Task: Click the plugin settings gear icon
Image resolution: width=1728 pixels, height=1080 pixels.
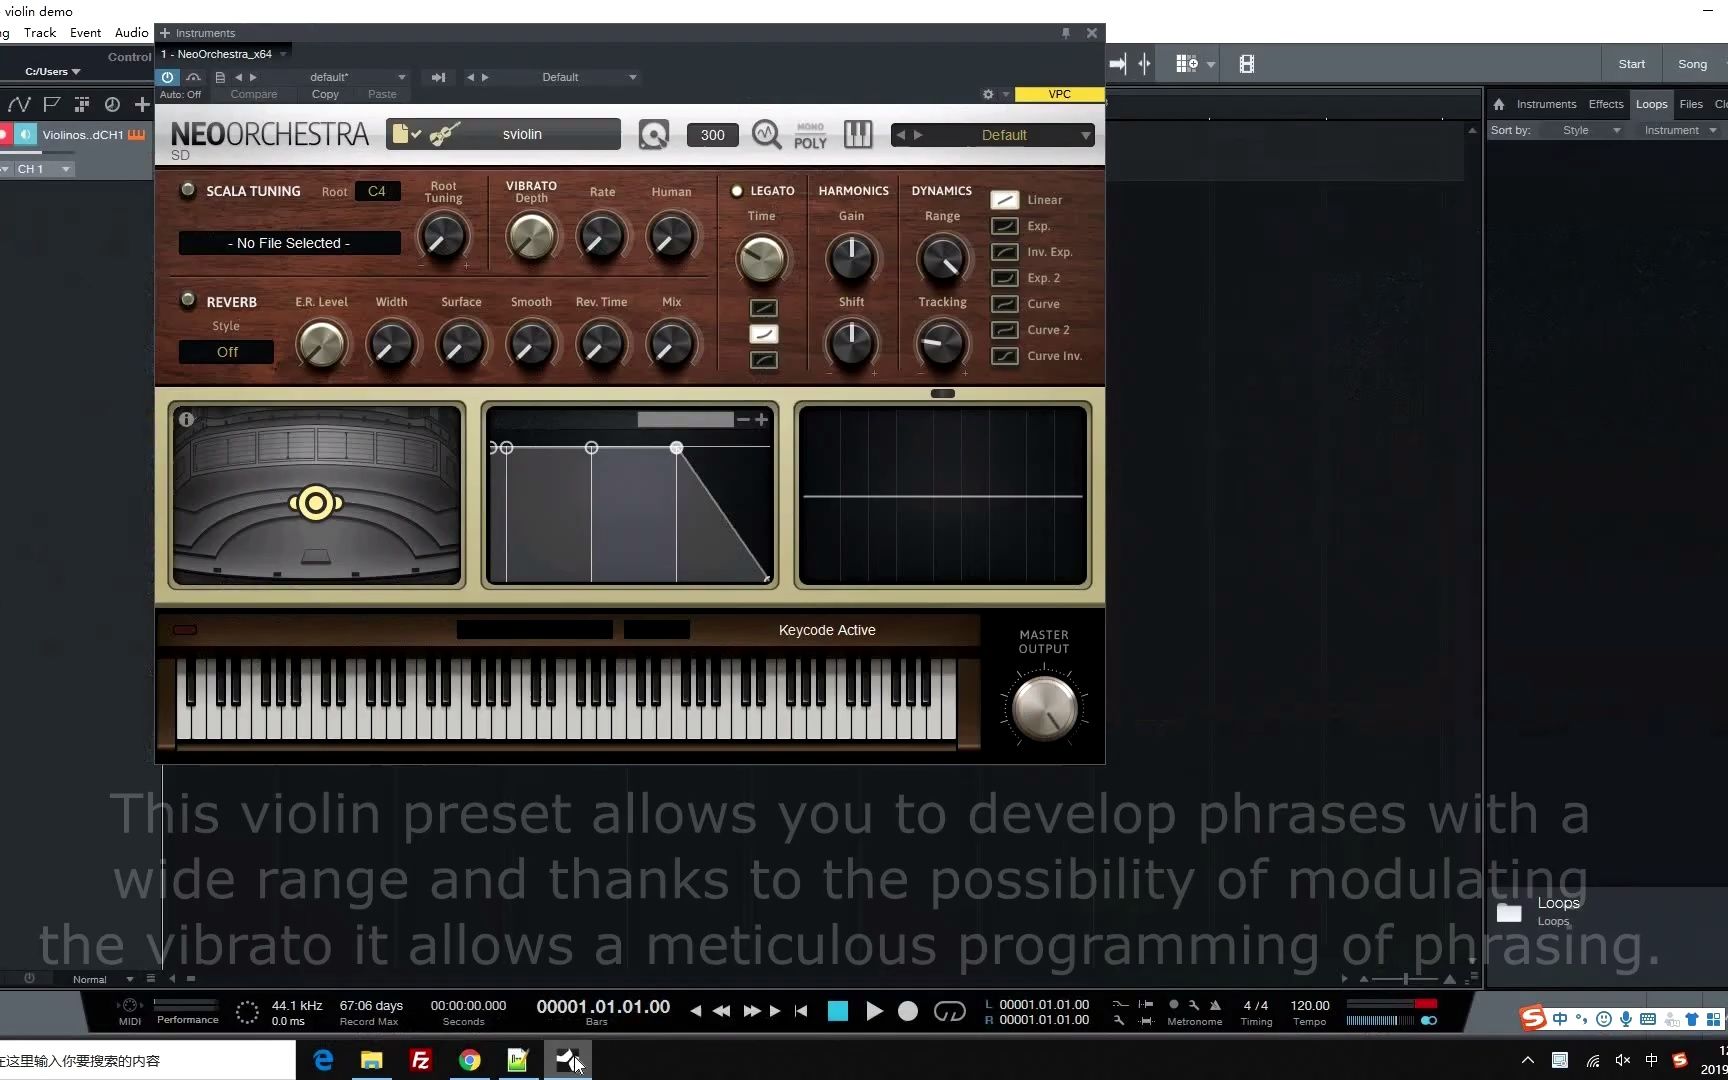Action: tap(988, 94)
